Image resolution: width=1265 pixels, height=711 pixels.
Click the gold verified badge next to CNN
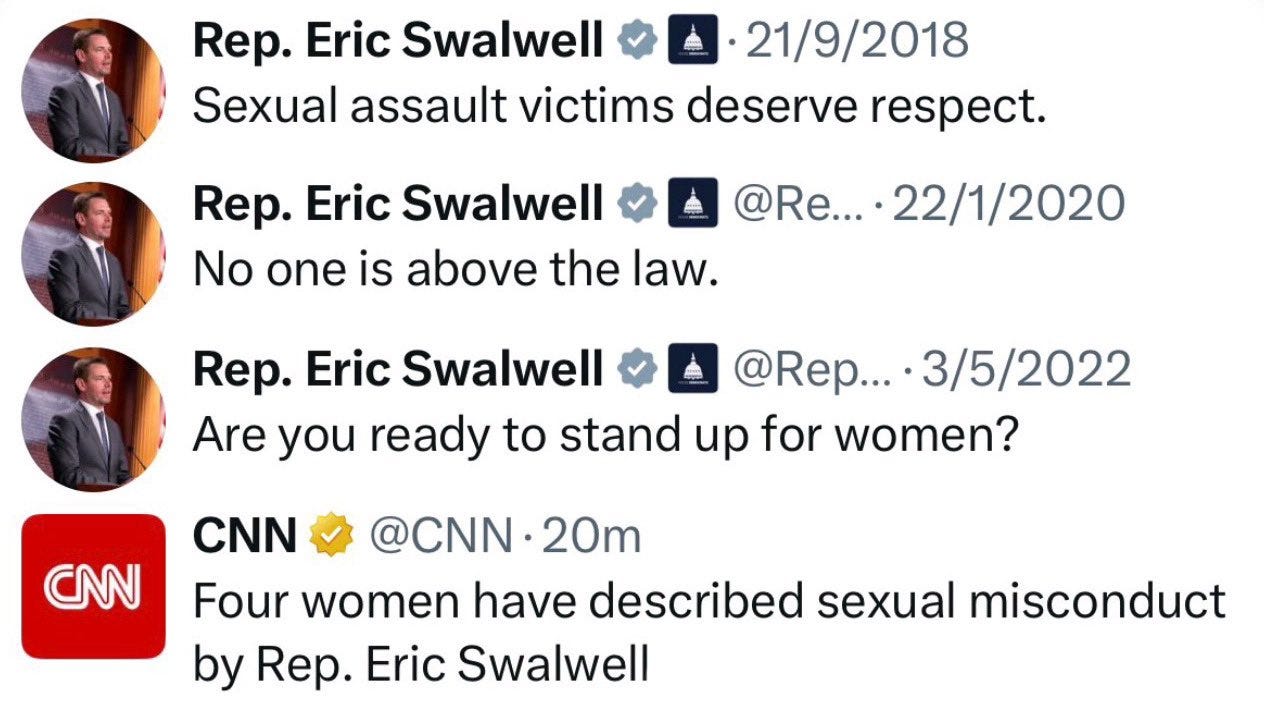point(334,538)
